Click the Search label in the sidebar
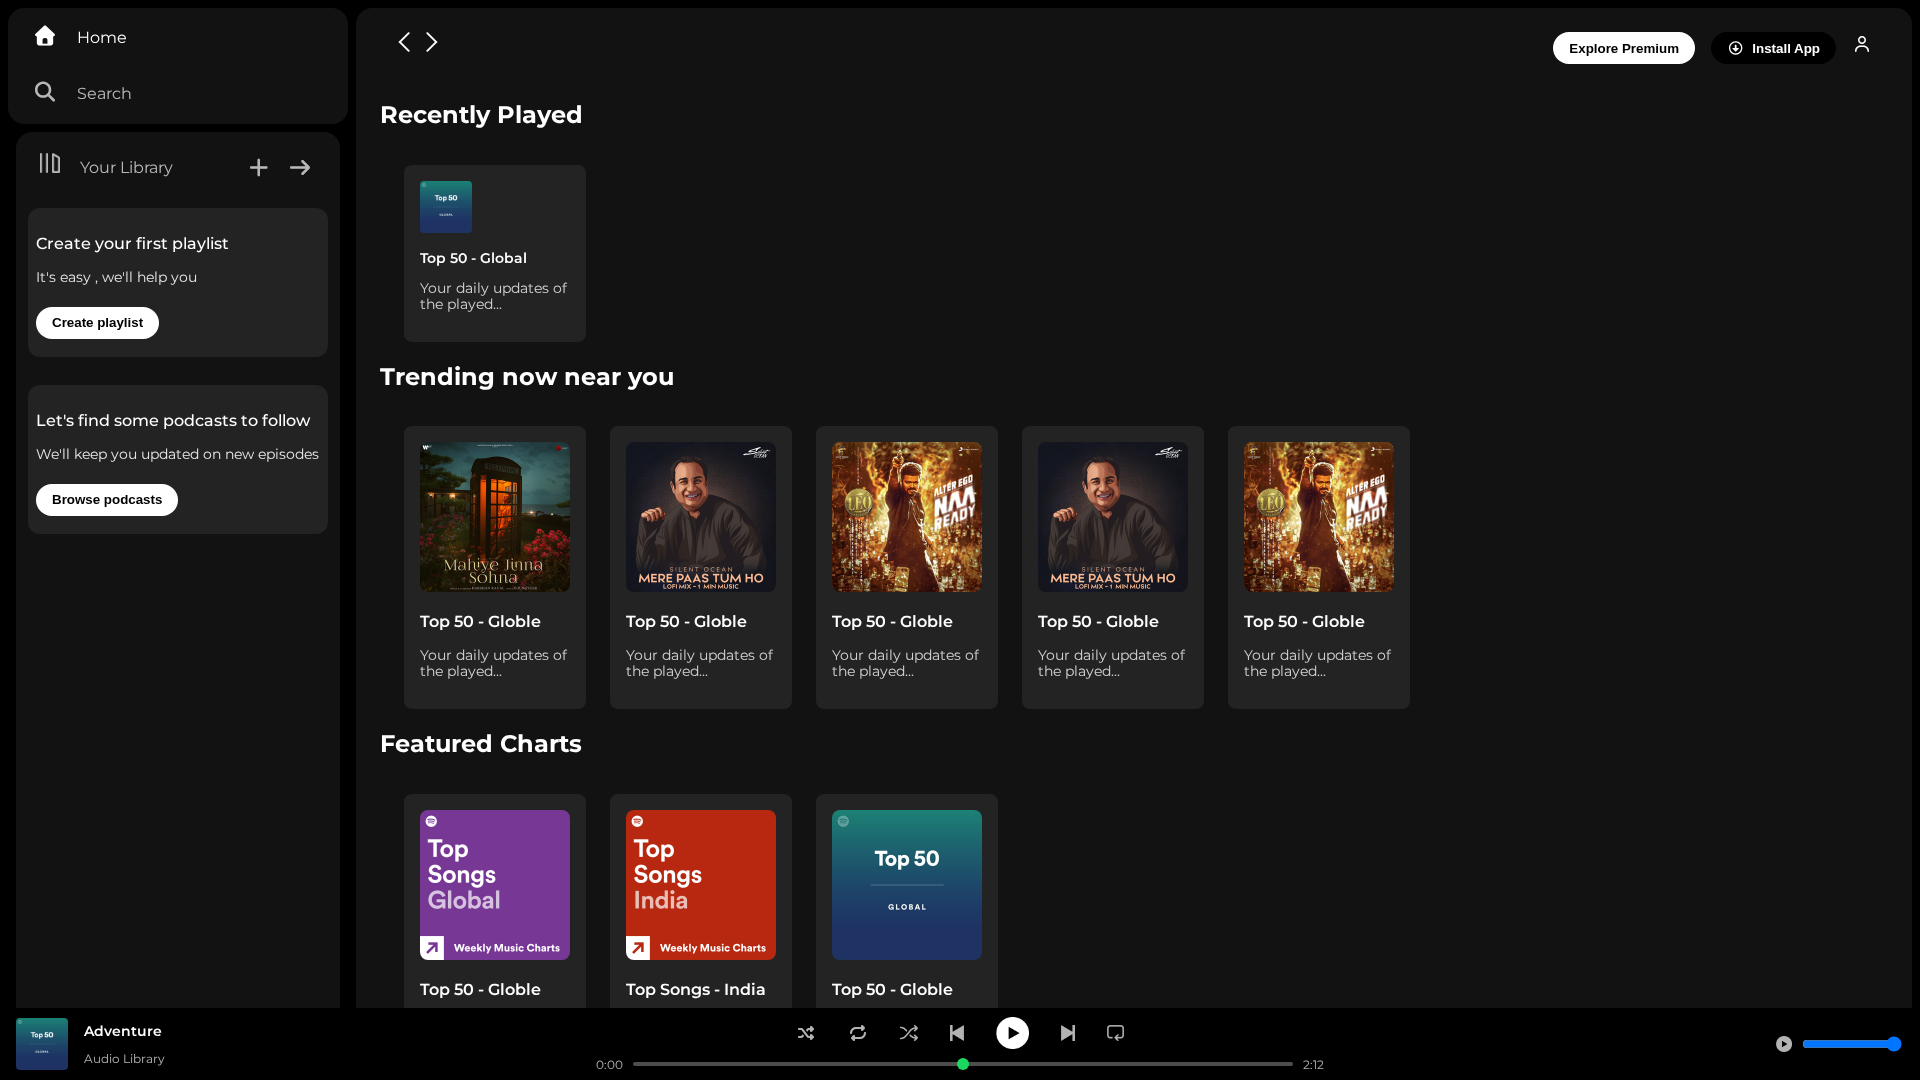 click(x=104, y=93)
